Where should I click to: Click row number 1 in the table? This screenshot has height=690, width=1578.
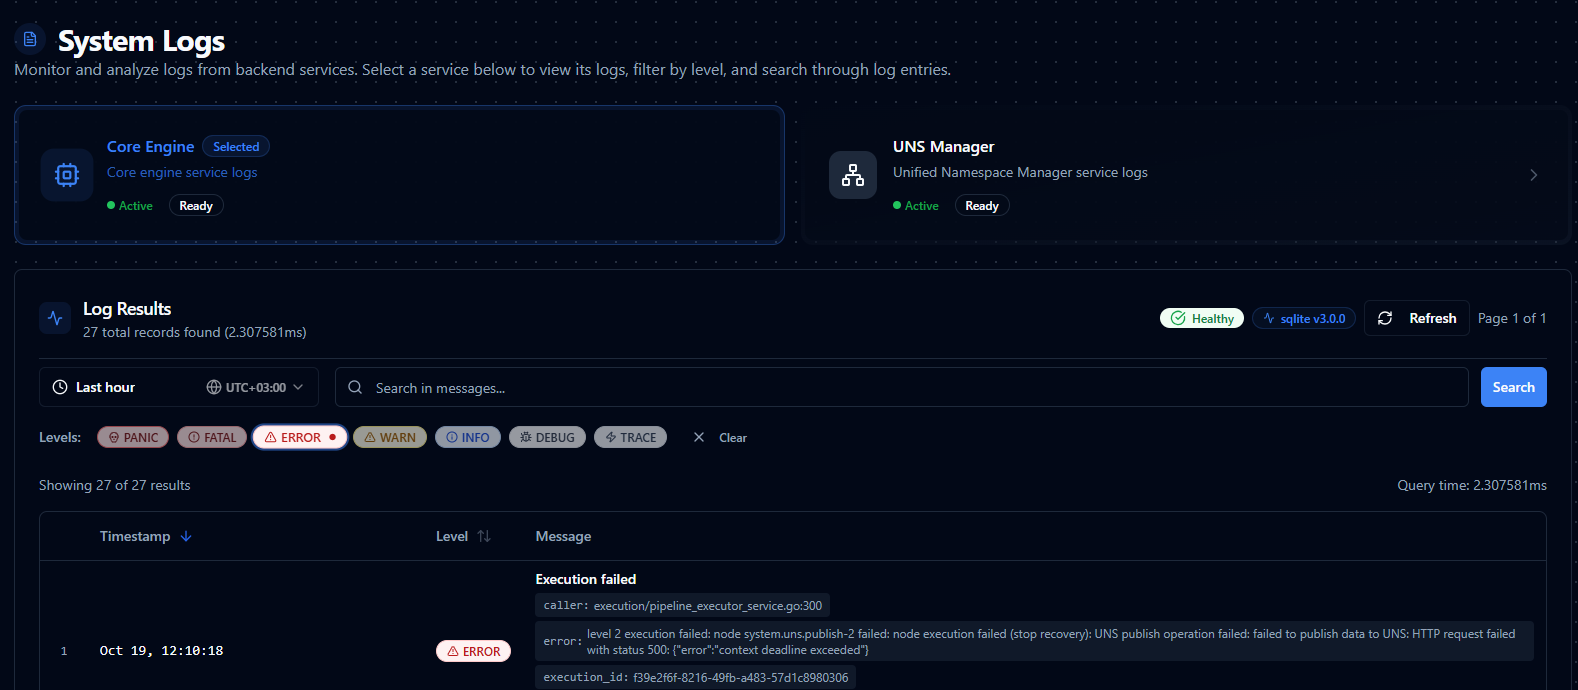click(x=64, y=651)
